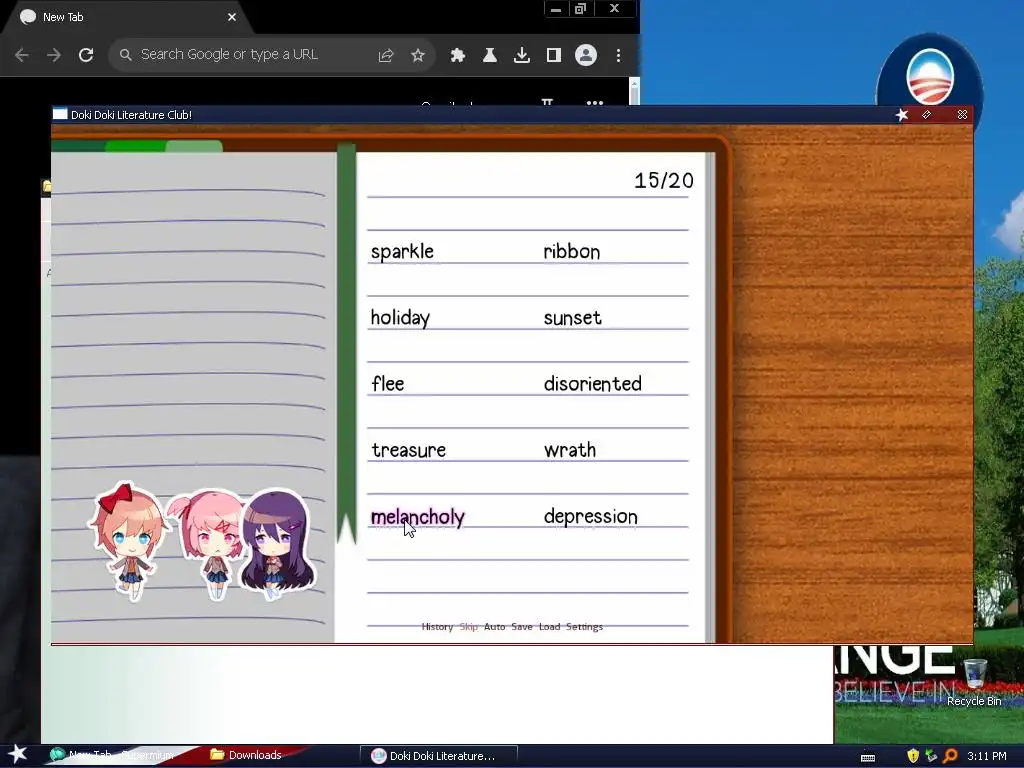The height and width of the screenshot is (768, 1024).
Task: Open the flask labs icon in the browser toolbar
Action: (x=490, y=56)
